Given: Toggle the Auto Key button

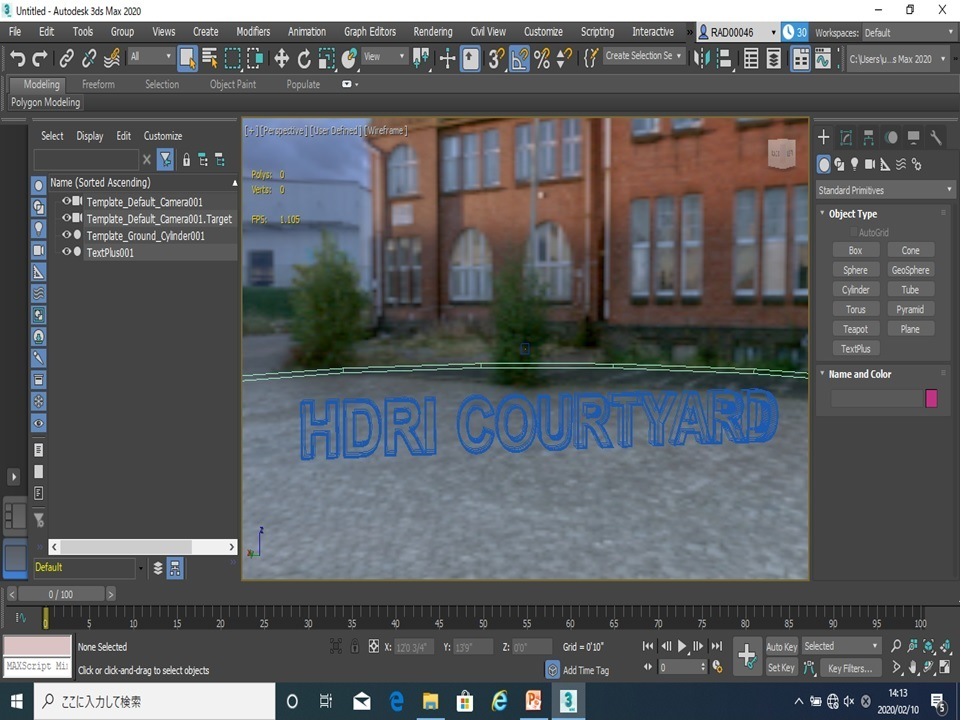Looking at the screenshot, I should (x=781, y=646).
